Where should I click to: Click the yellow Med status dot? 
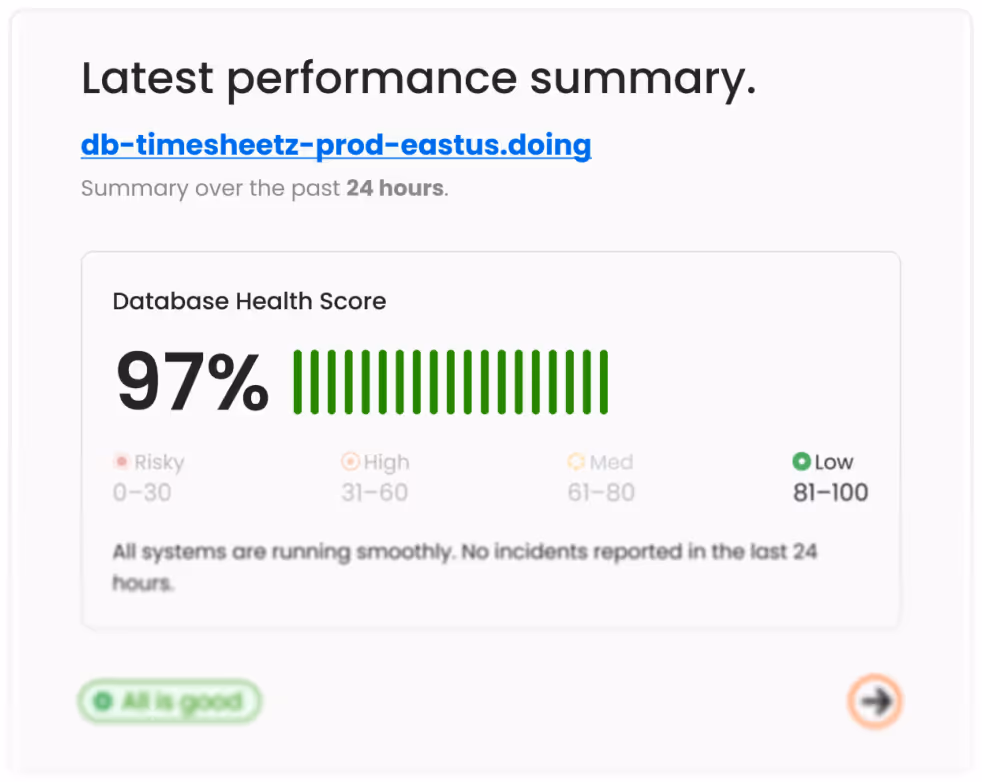click(x=576, y=462)
